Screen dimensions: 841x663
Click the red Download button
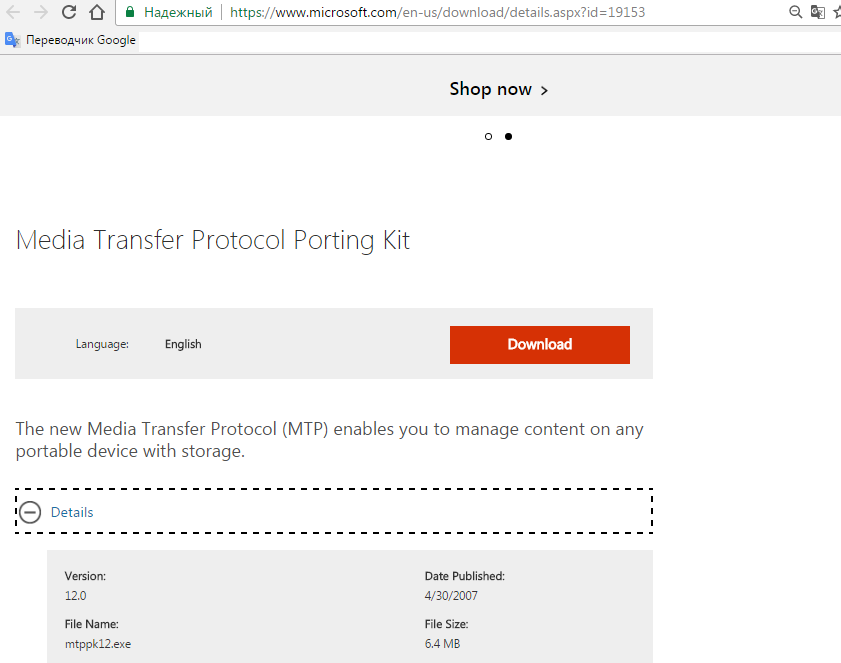(539, 344)
